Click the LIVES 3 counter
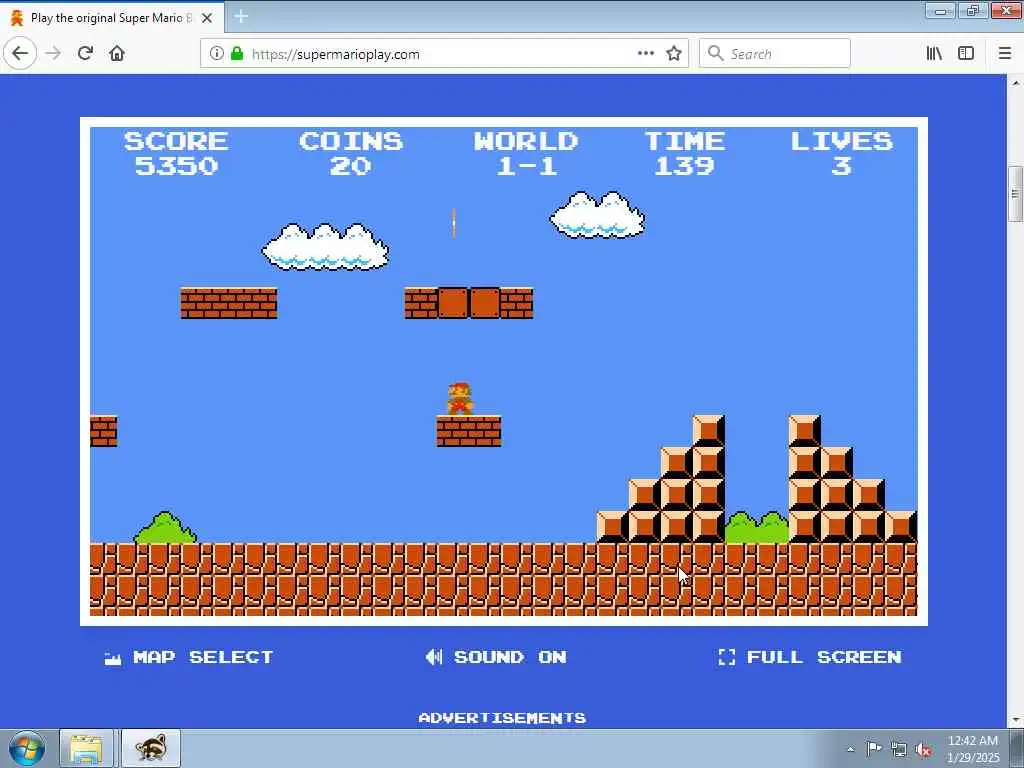This screenshot has height=768, width=1024. pyautogui.click(x=842, y=153)
